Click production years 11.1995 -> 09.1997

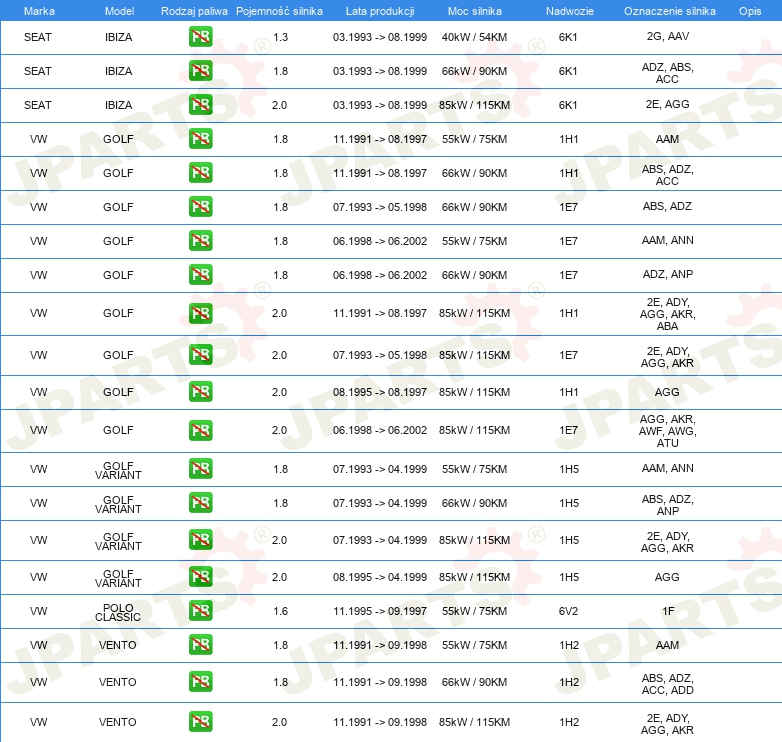pyautogui.click(x=380, y=611)
